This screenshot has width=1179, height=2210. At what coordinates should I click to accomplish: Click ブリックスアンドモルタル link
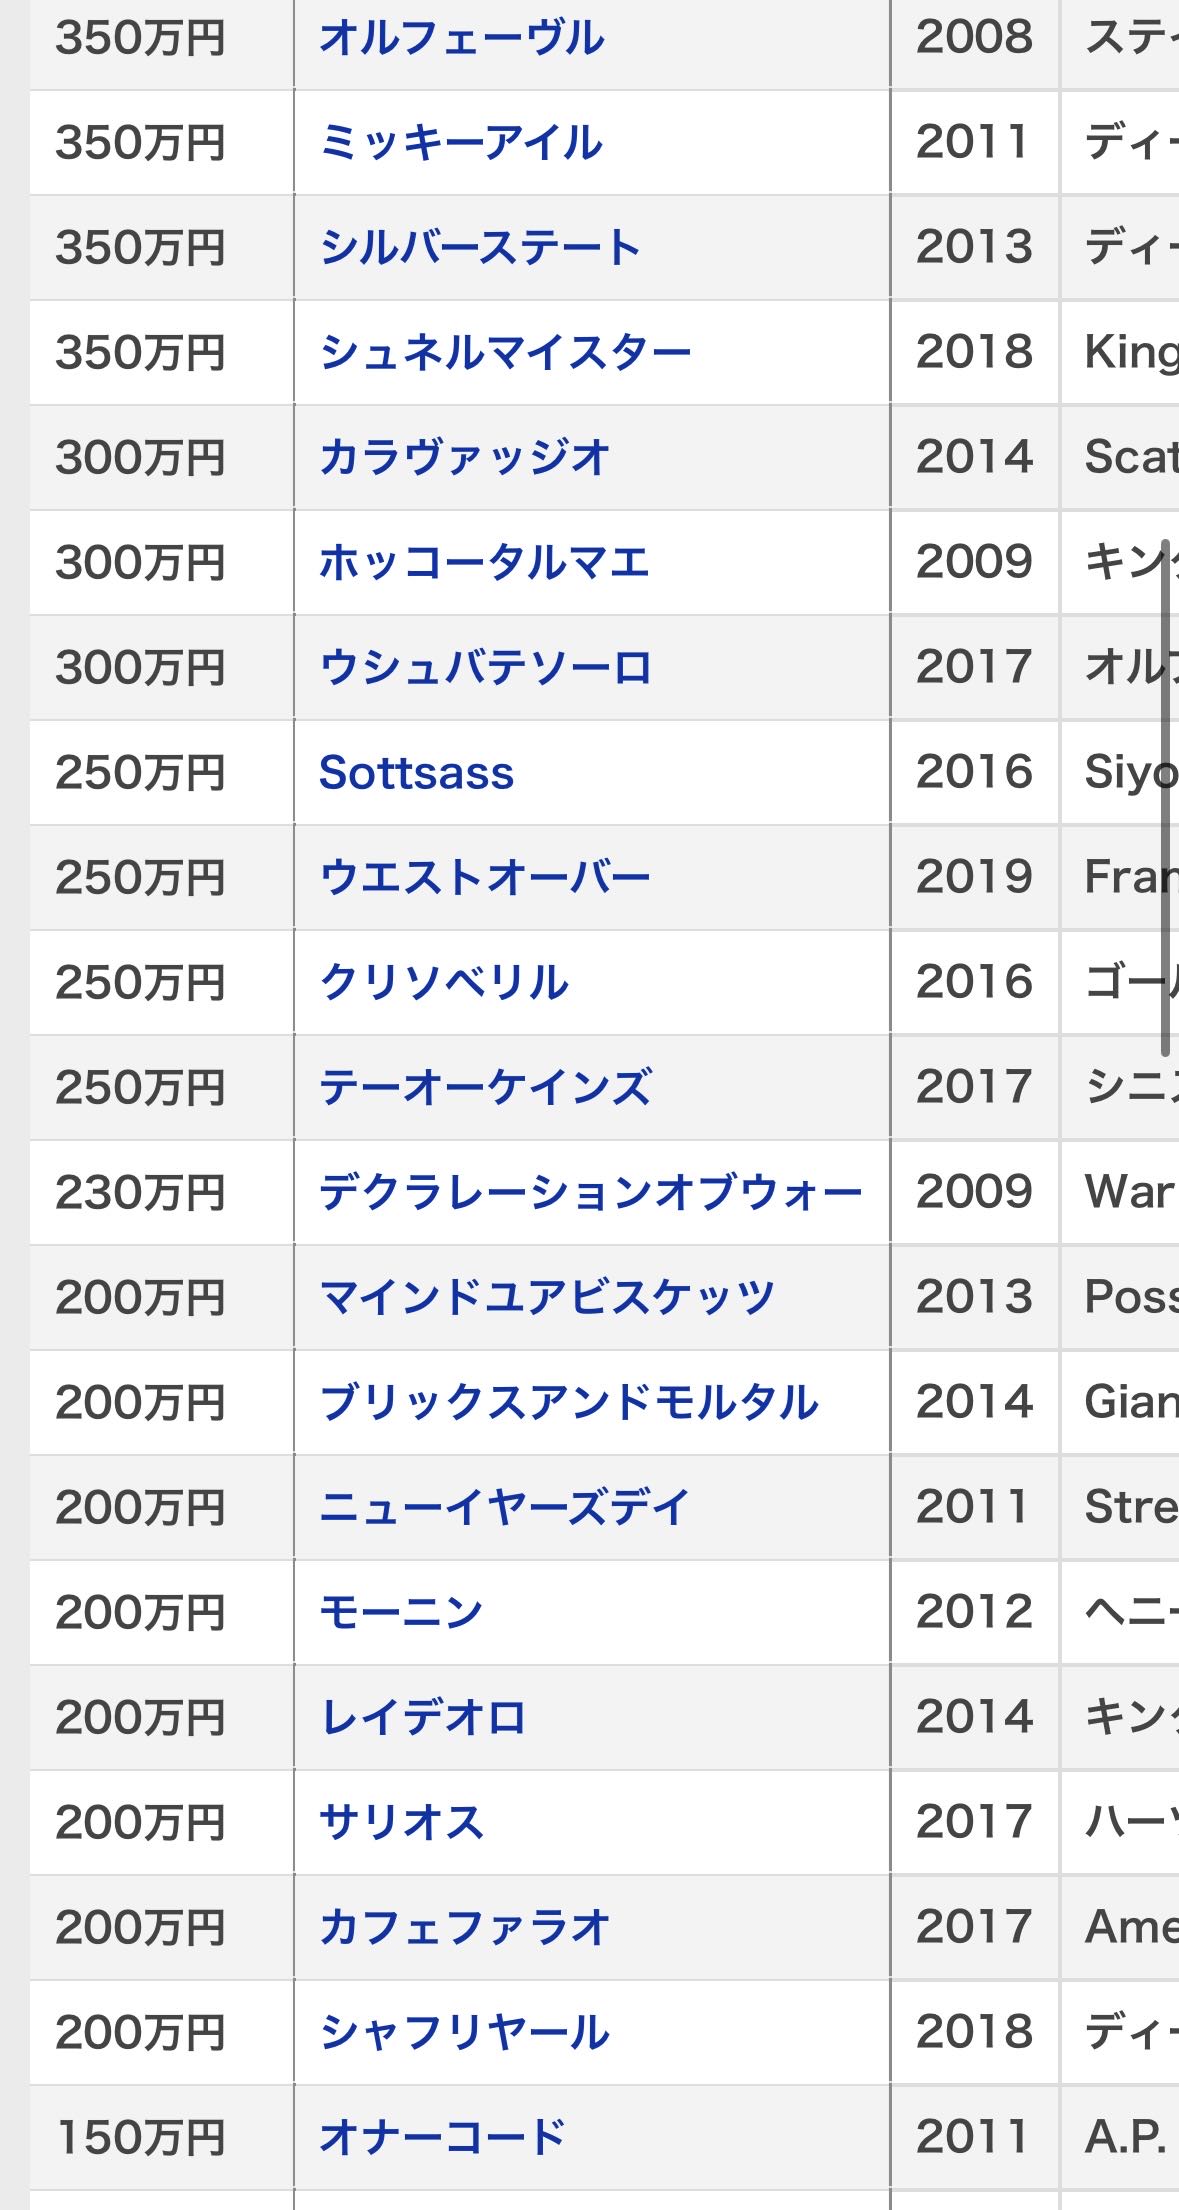click(568, 1403)
